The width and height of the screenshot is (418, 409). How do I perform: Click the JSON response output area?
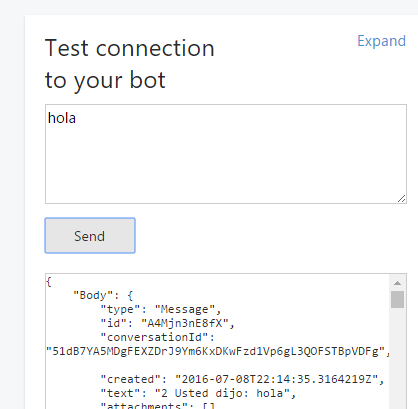click(217, 341)
